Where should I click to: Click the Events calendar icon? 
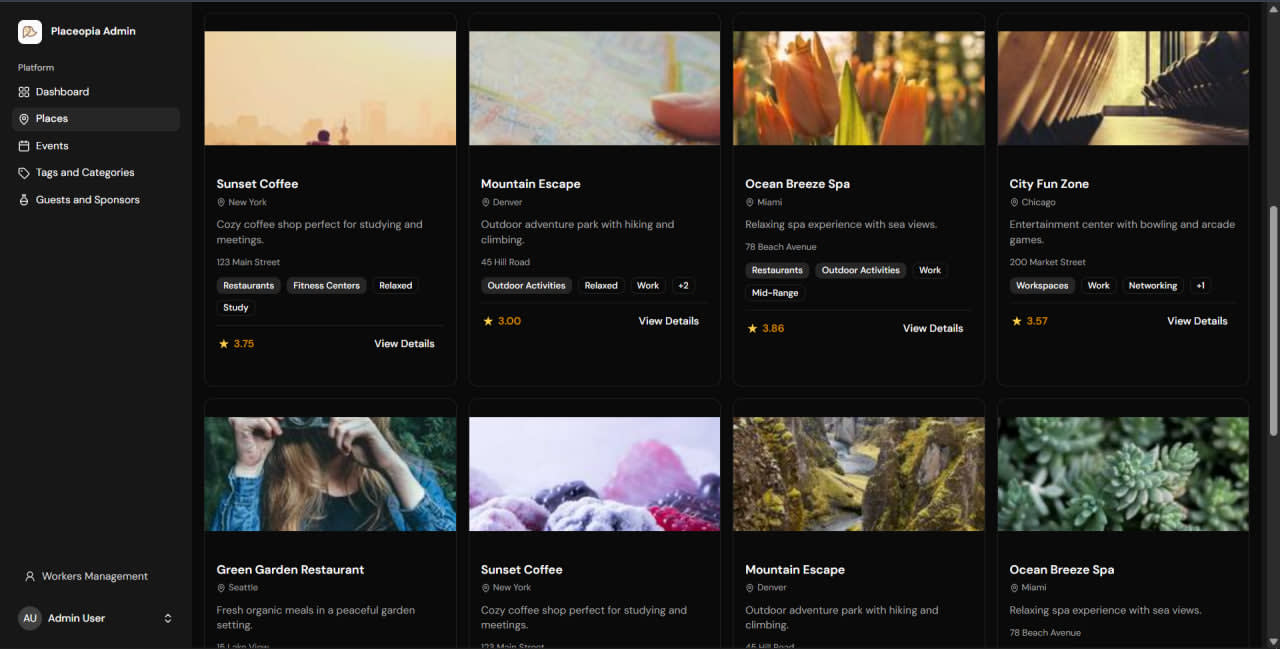point(24,146)
